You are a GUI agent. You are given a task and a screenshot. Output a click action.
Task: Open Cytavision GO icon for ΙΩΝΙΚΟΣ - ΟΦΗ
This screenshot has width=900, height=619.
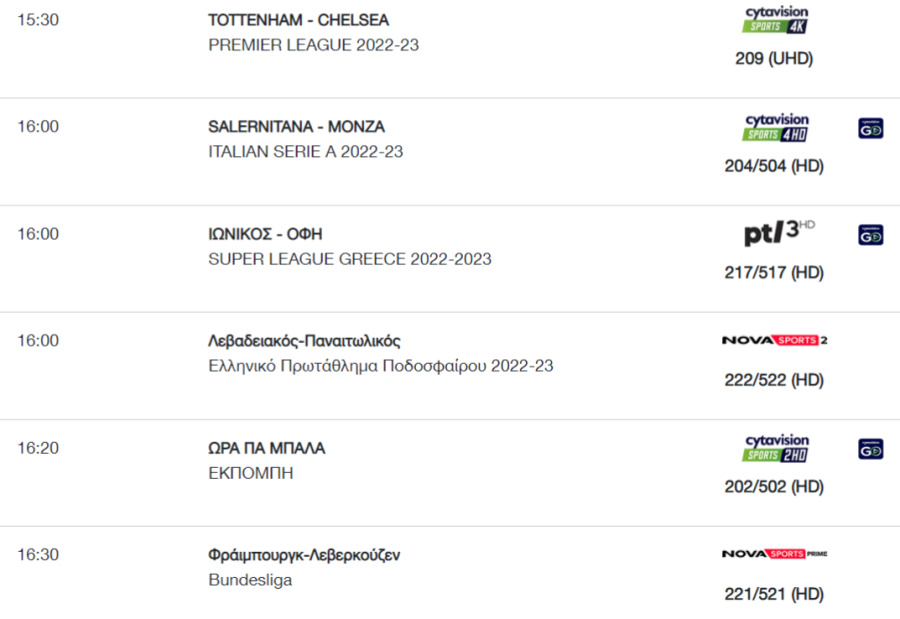click(871, 235)
